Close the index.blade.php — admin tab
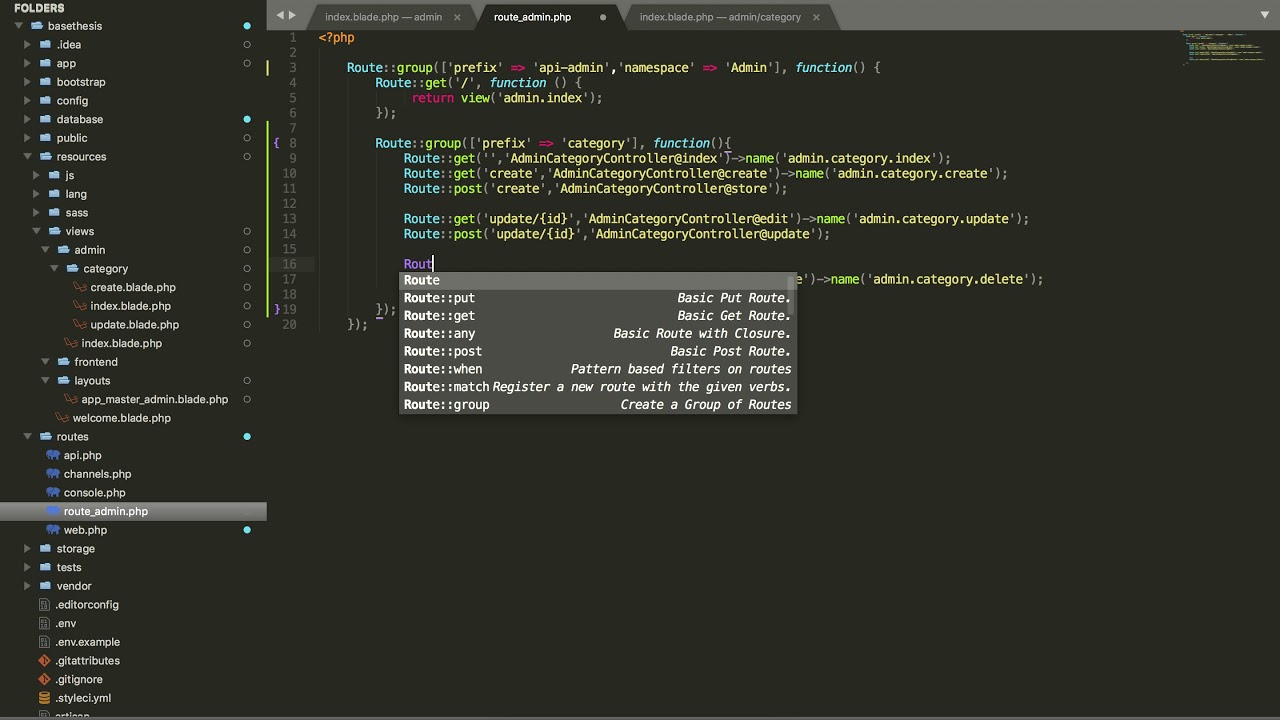 click(x=457, y=17)
